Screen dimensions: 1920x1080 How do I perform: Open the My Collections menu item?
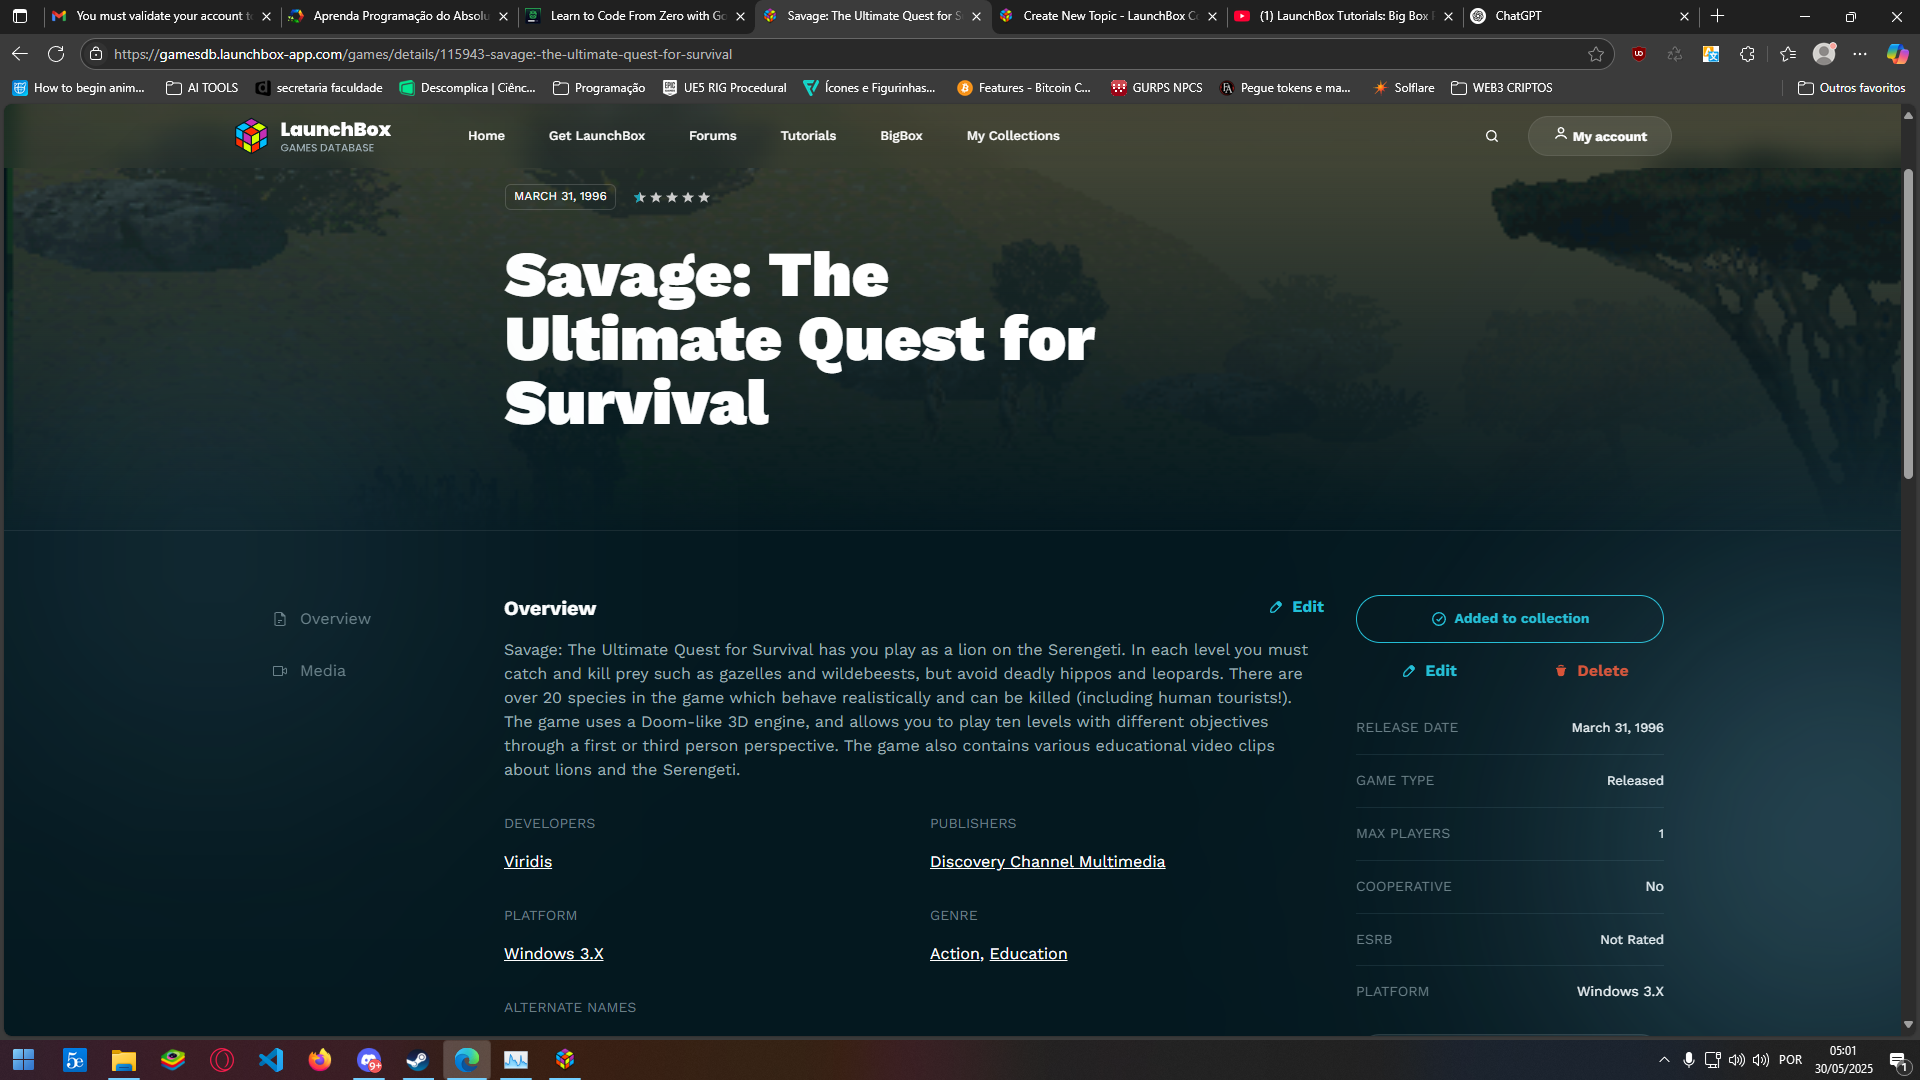click(x=1013, y=136)
